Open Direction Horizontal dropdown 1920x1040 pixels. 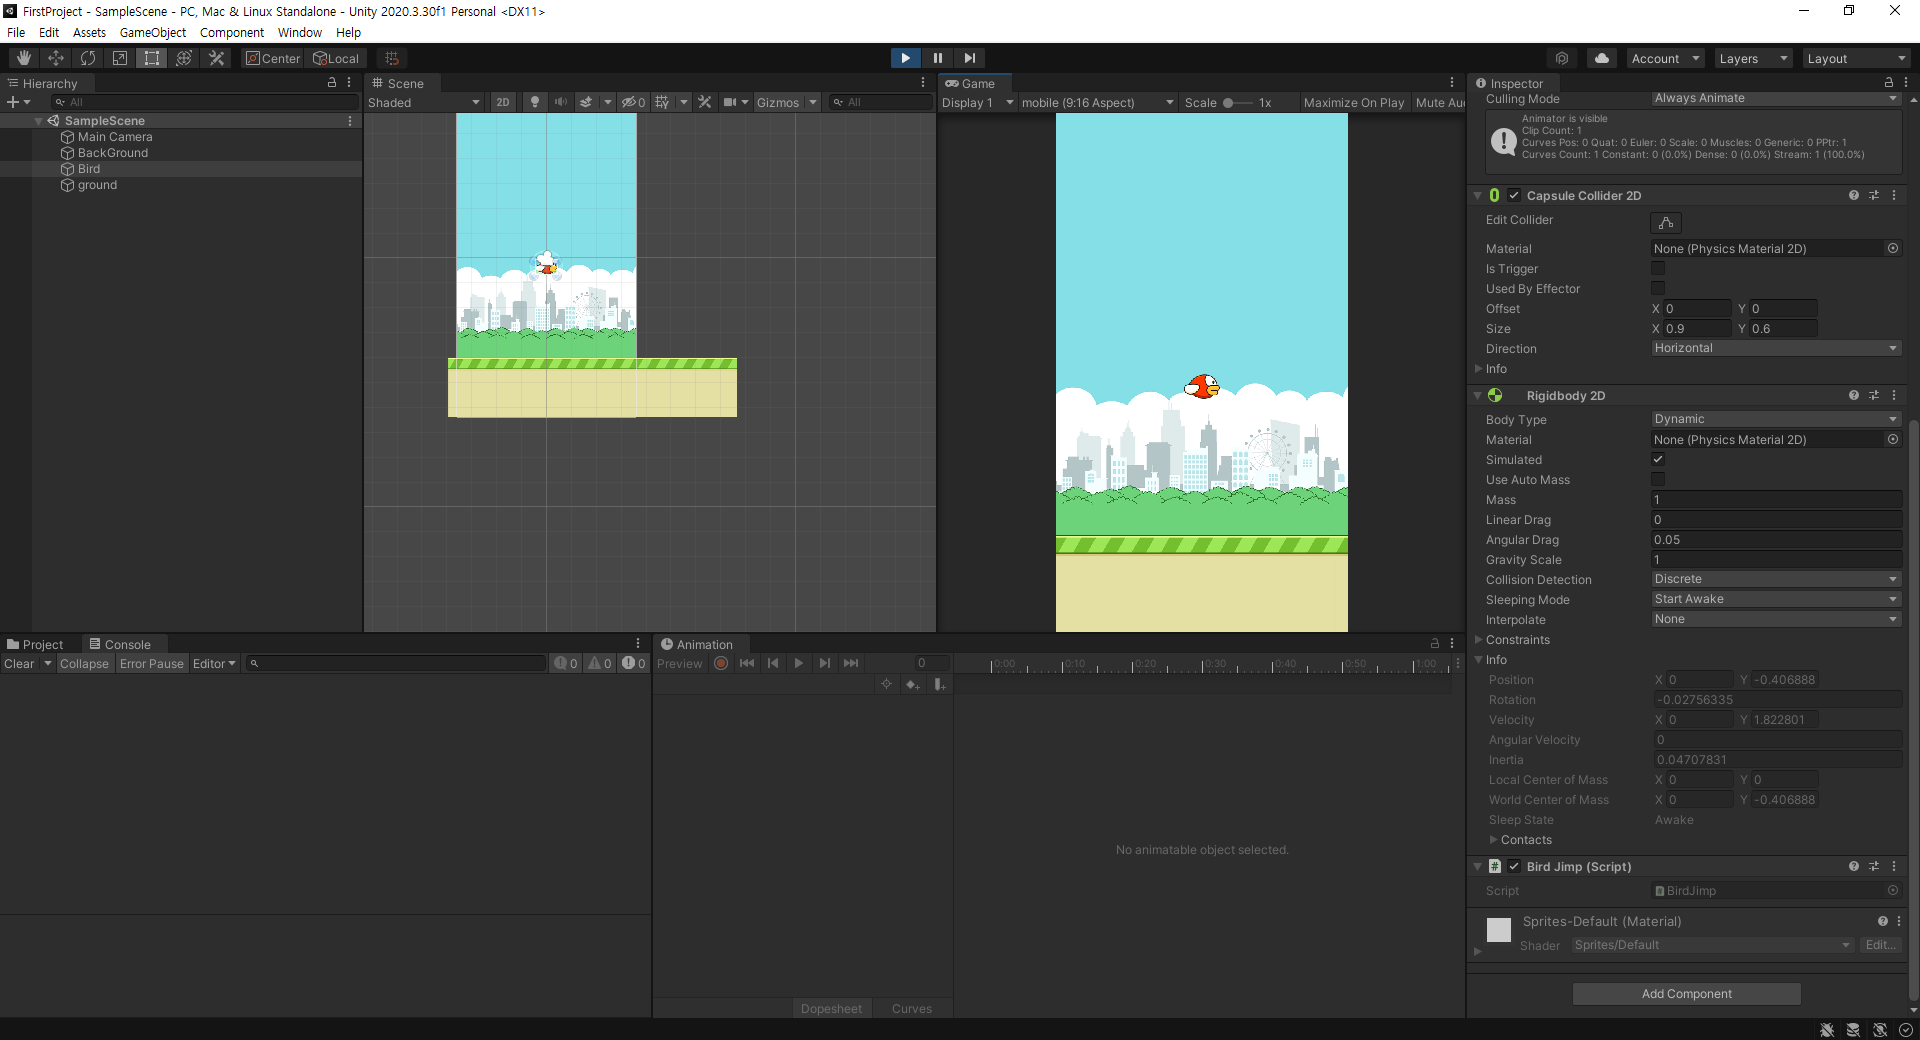point(1776,348)
